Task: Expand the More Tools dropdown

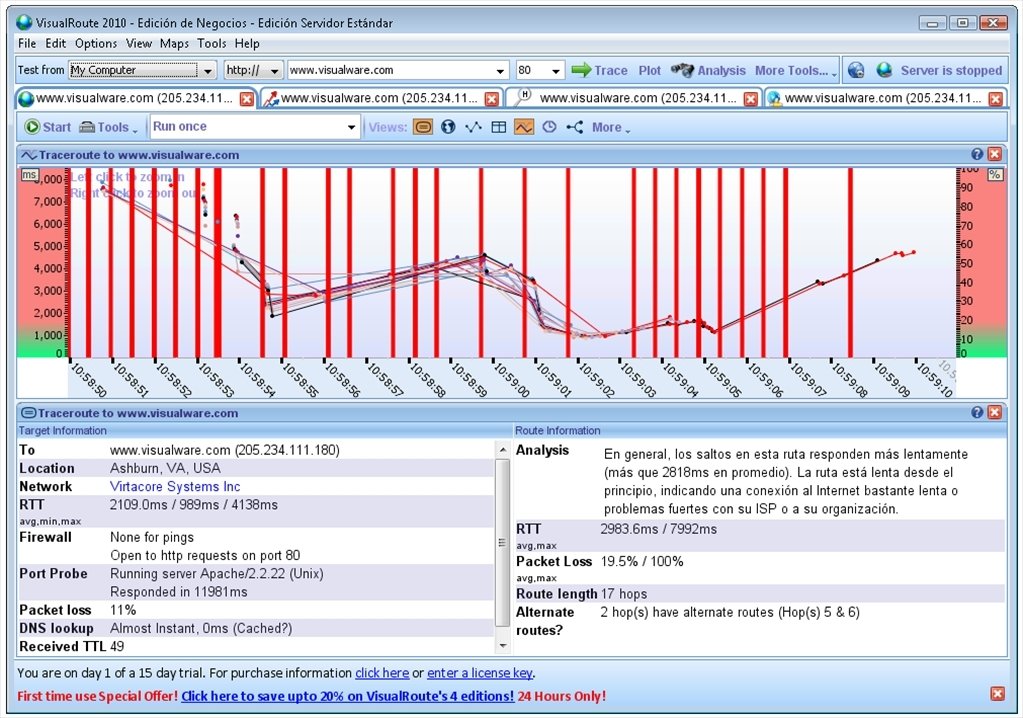Action: coord(796,70)
